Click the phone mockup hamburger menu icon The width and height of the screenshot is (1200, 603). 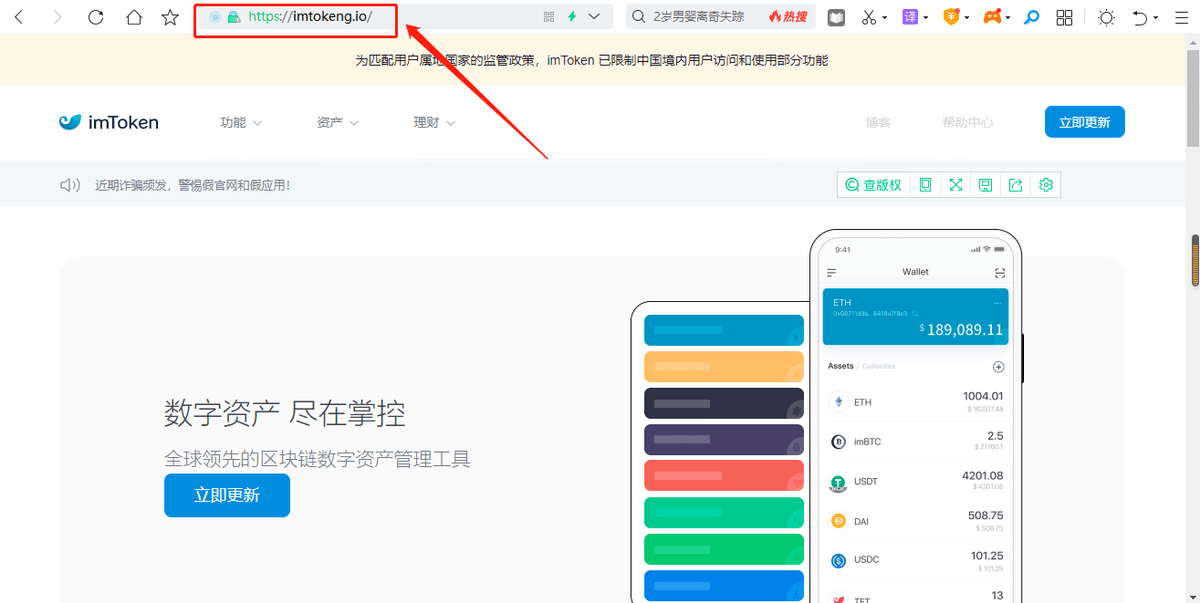pyautogui.click(x=831, y=272)
